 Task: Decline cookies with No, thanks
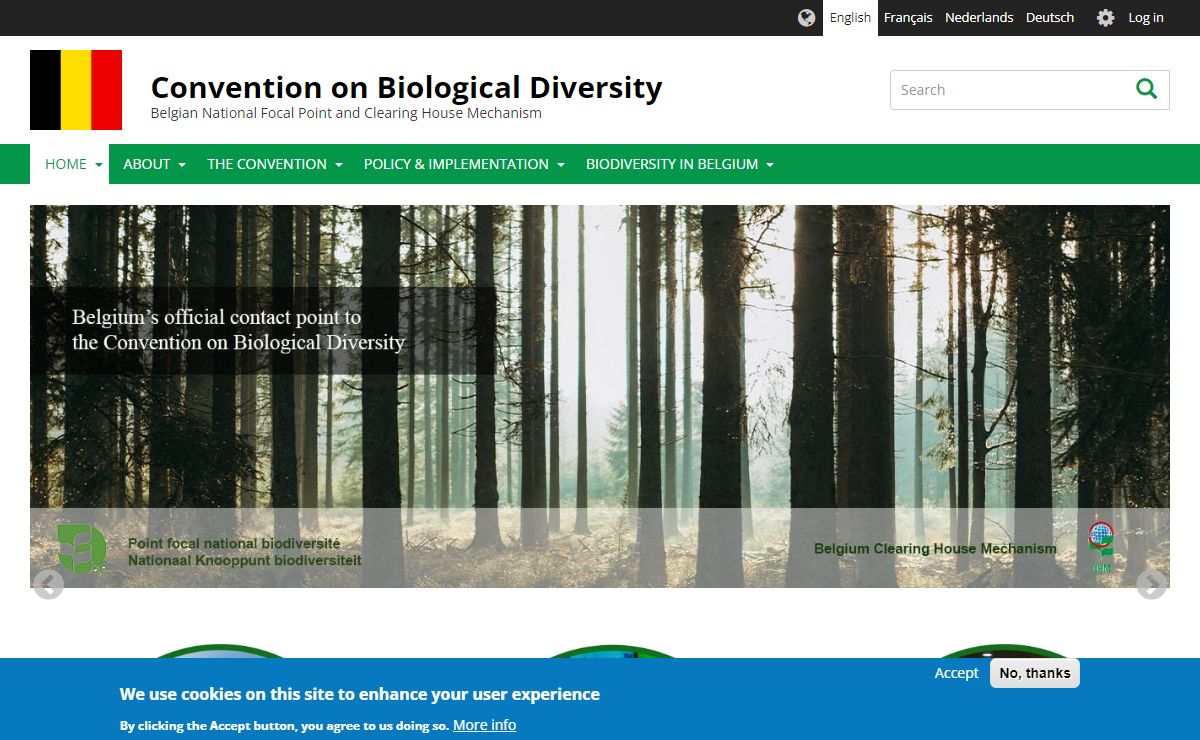pyautogui.click(x=1035, y=673)
